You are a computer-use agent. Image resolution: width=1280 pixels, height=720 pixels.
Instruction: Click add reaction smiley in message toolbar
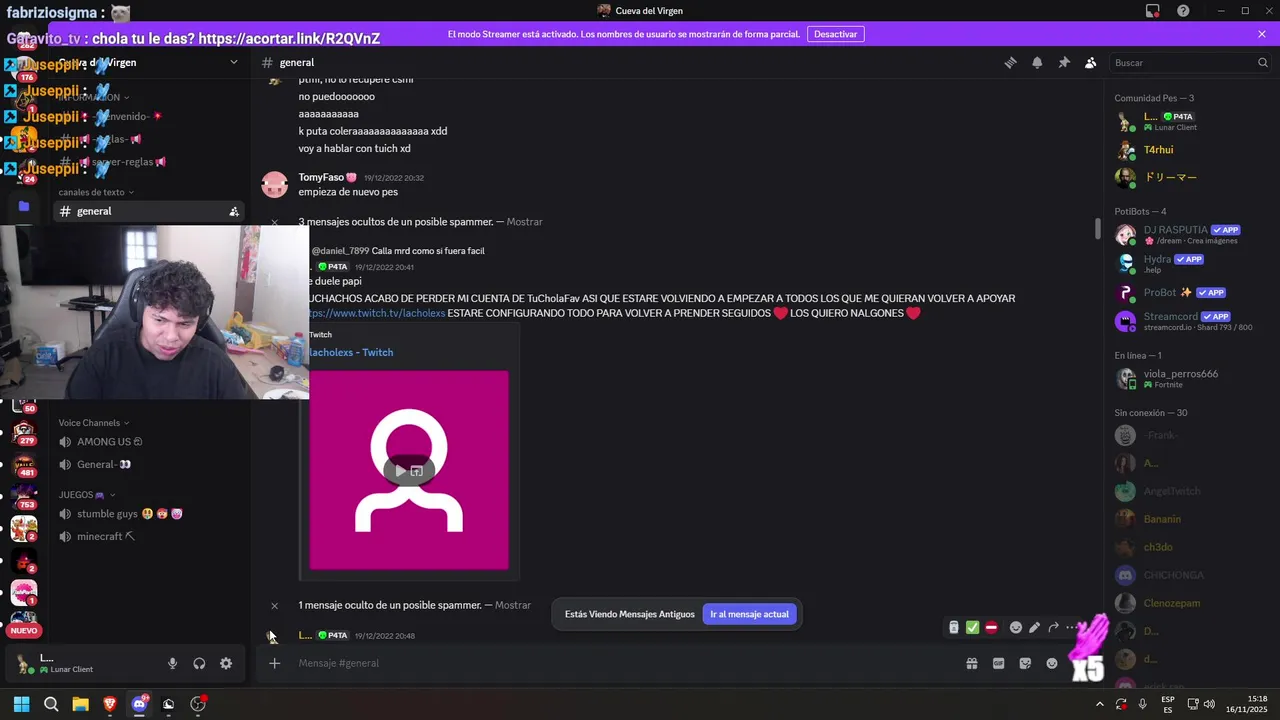click(x=1016, y=628)
